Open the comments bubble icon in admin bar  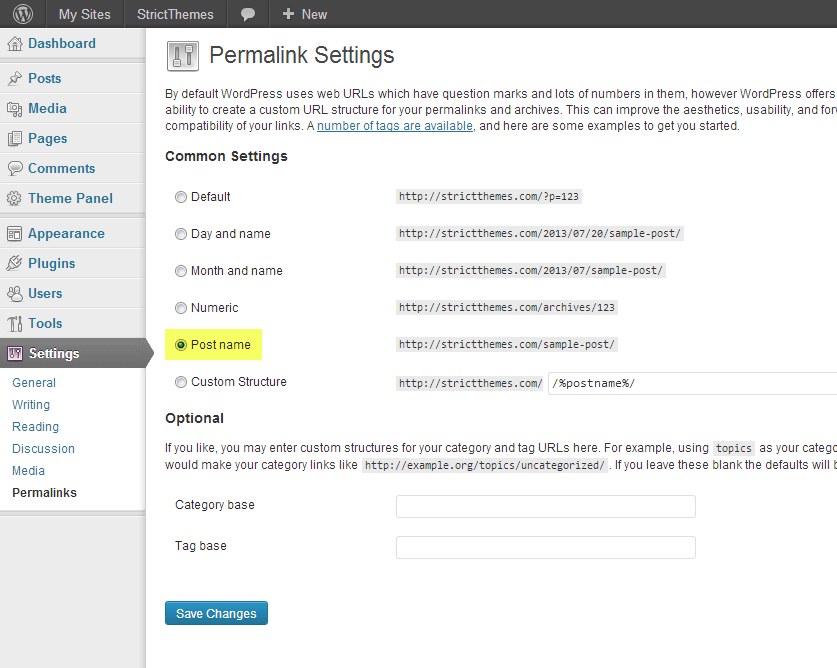pyautogui.click(x=248, y=14)
